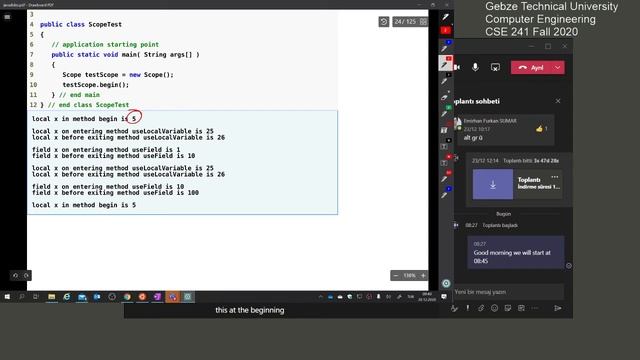This screenshot has width=640, height=360.
Task: Select the green-tagged pen tool
Action: click(445, 112)
